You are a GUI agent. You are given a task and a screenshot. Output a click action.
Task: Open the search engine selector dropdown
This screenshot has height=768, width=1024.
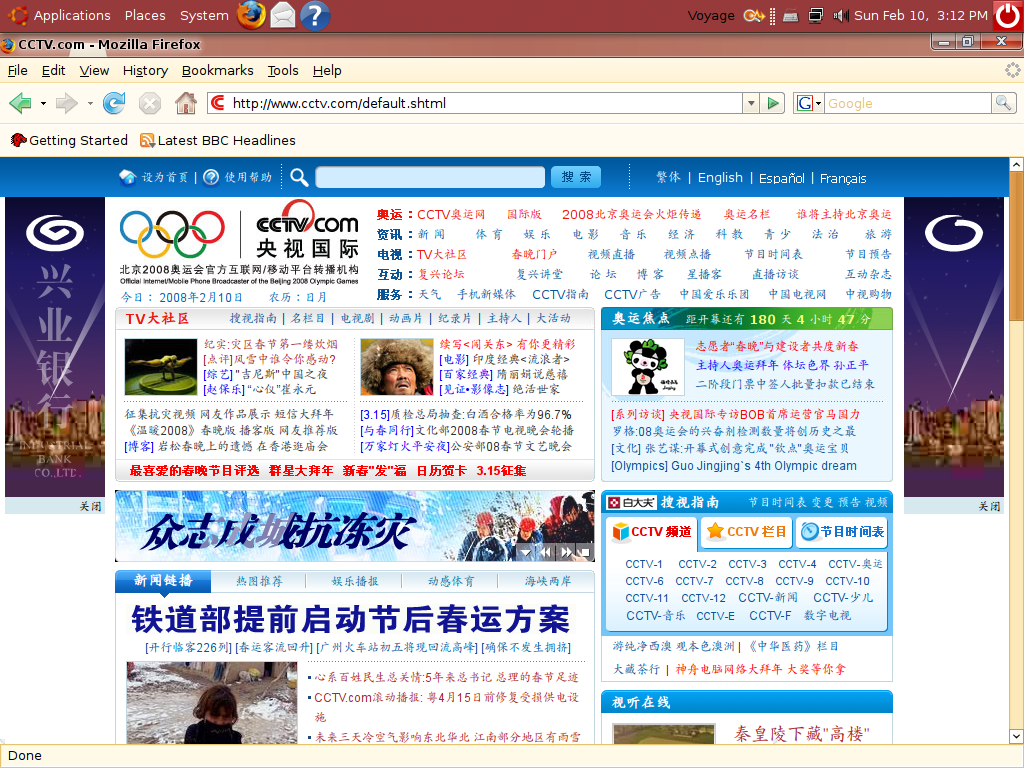[x=808, y=103]
